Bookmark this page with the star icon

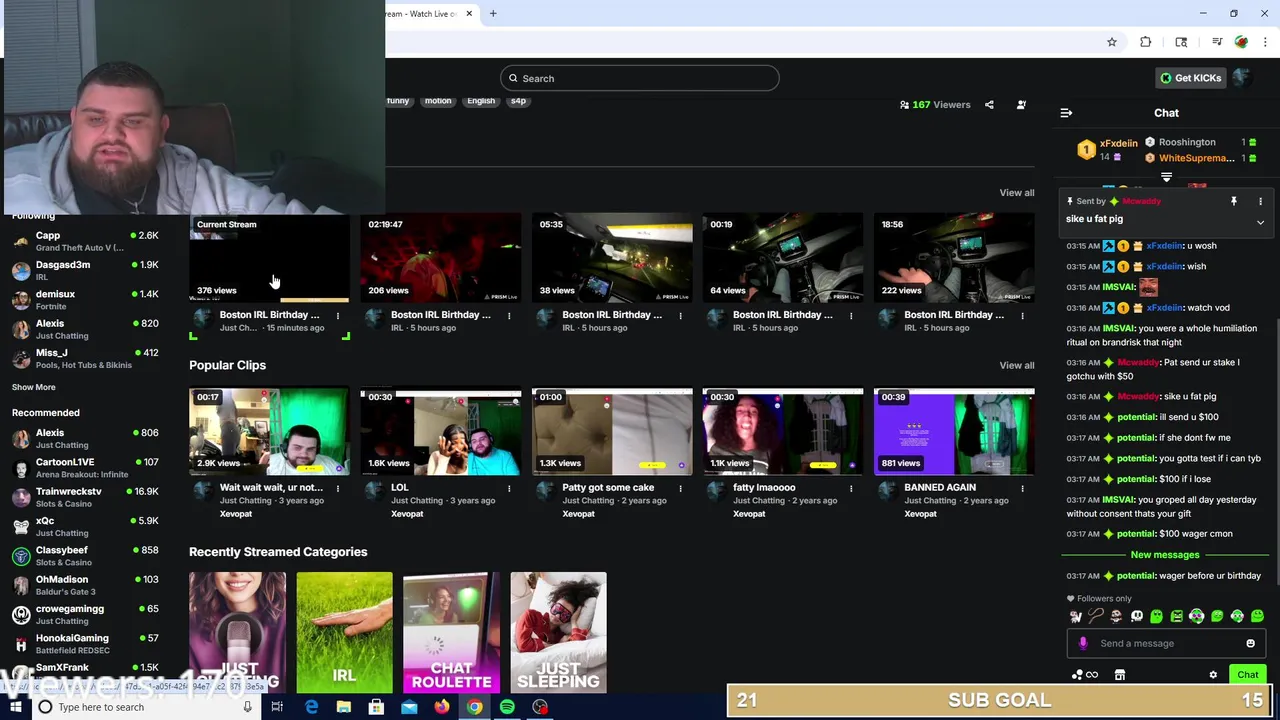[1111, 42]
